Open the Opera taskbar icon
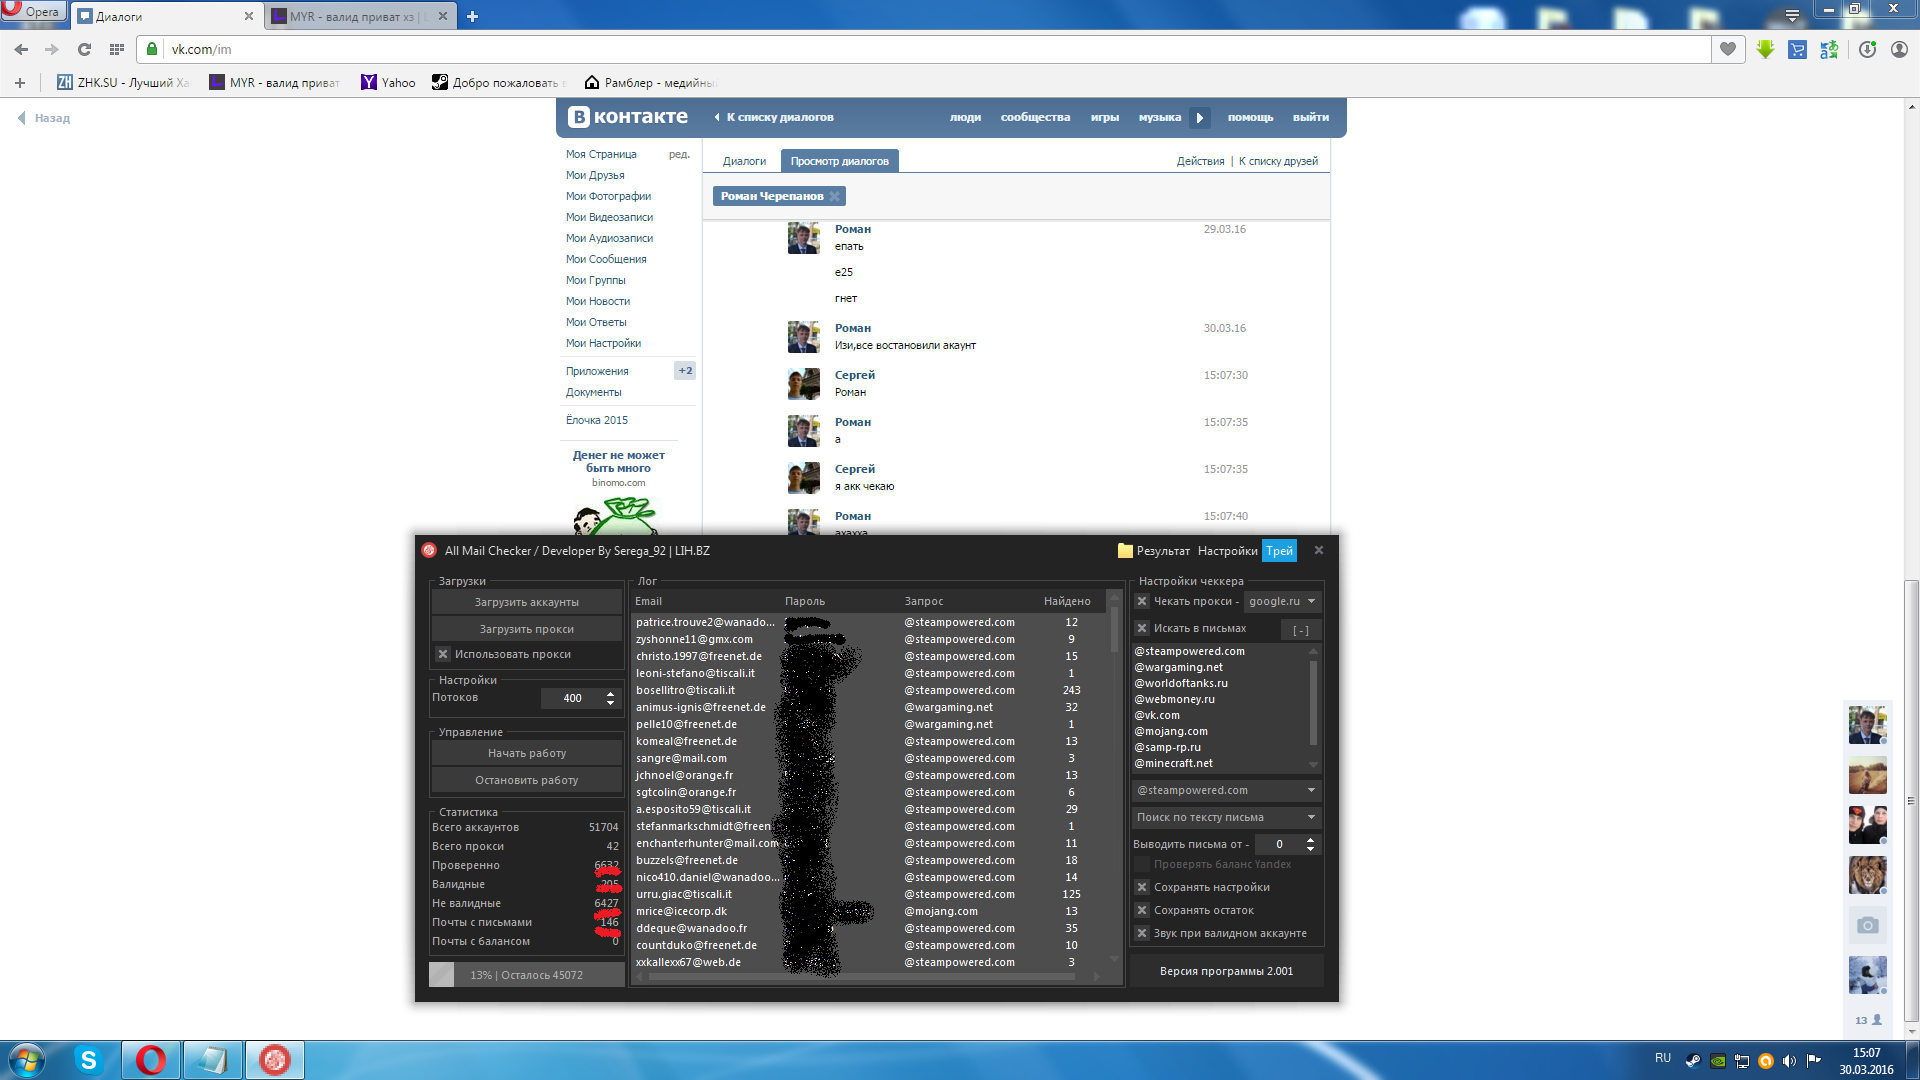The height and width of the screenshot is (1080, 1920). click(151, 1060)
